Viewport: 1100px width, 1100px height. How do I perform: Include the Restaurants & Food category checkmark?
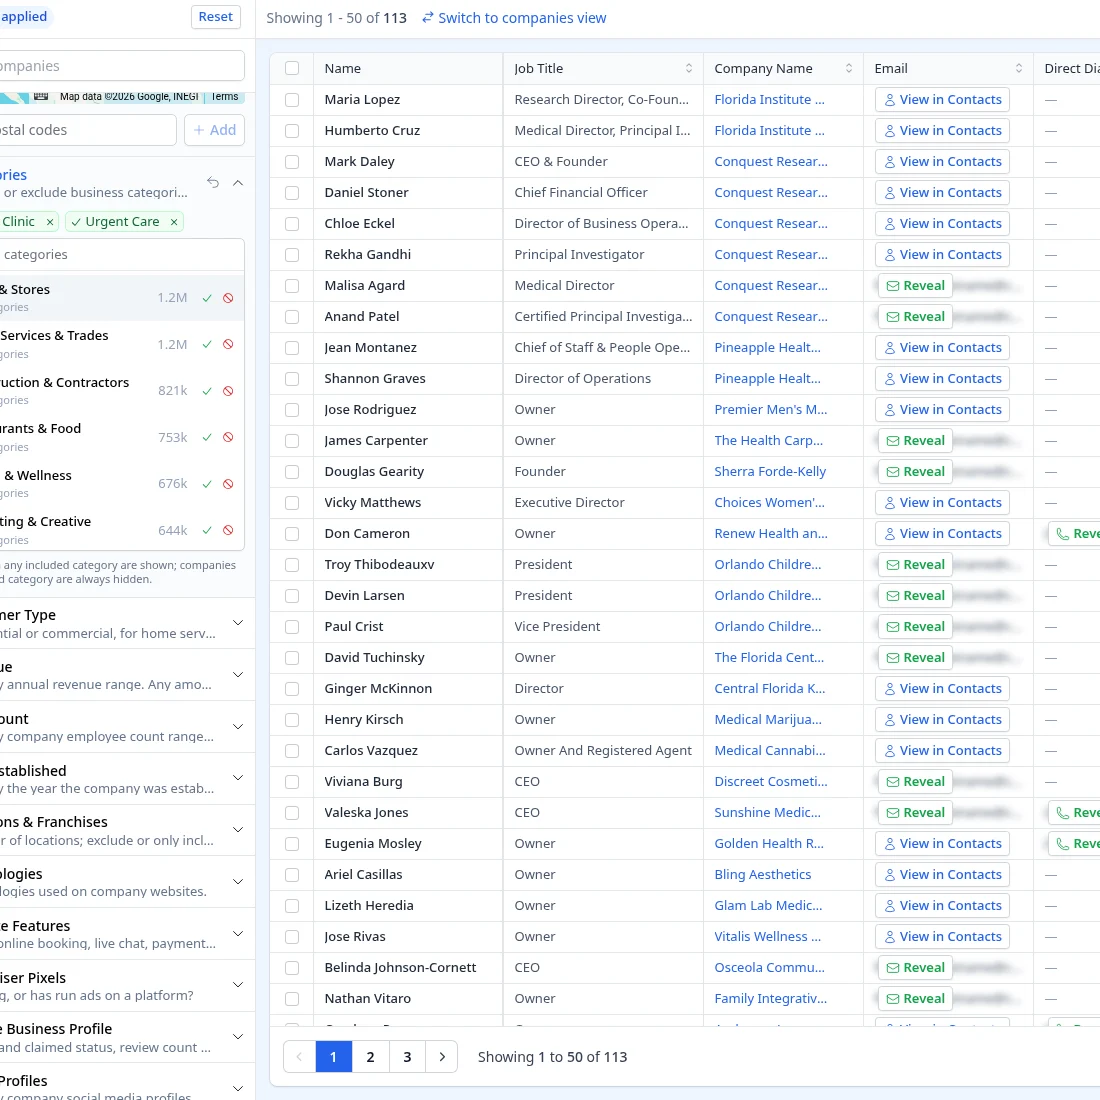point(207,438)
